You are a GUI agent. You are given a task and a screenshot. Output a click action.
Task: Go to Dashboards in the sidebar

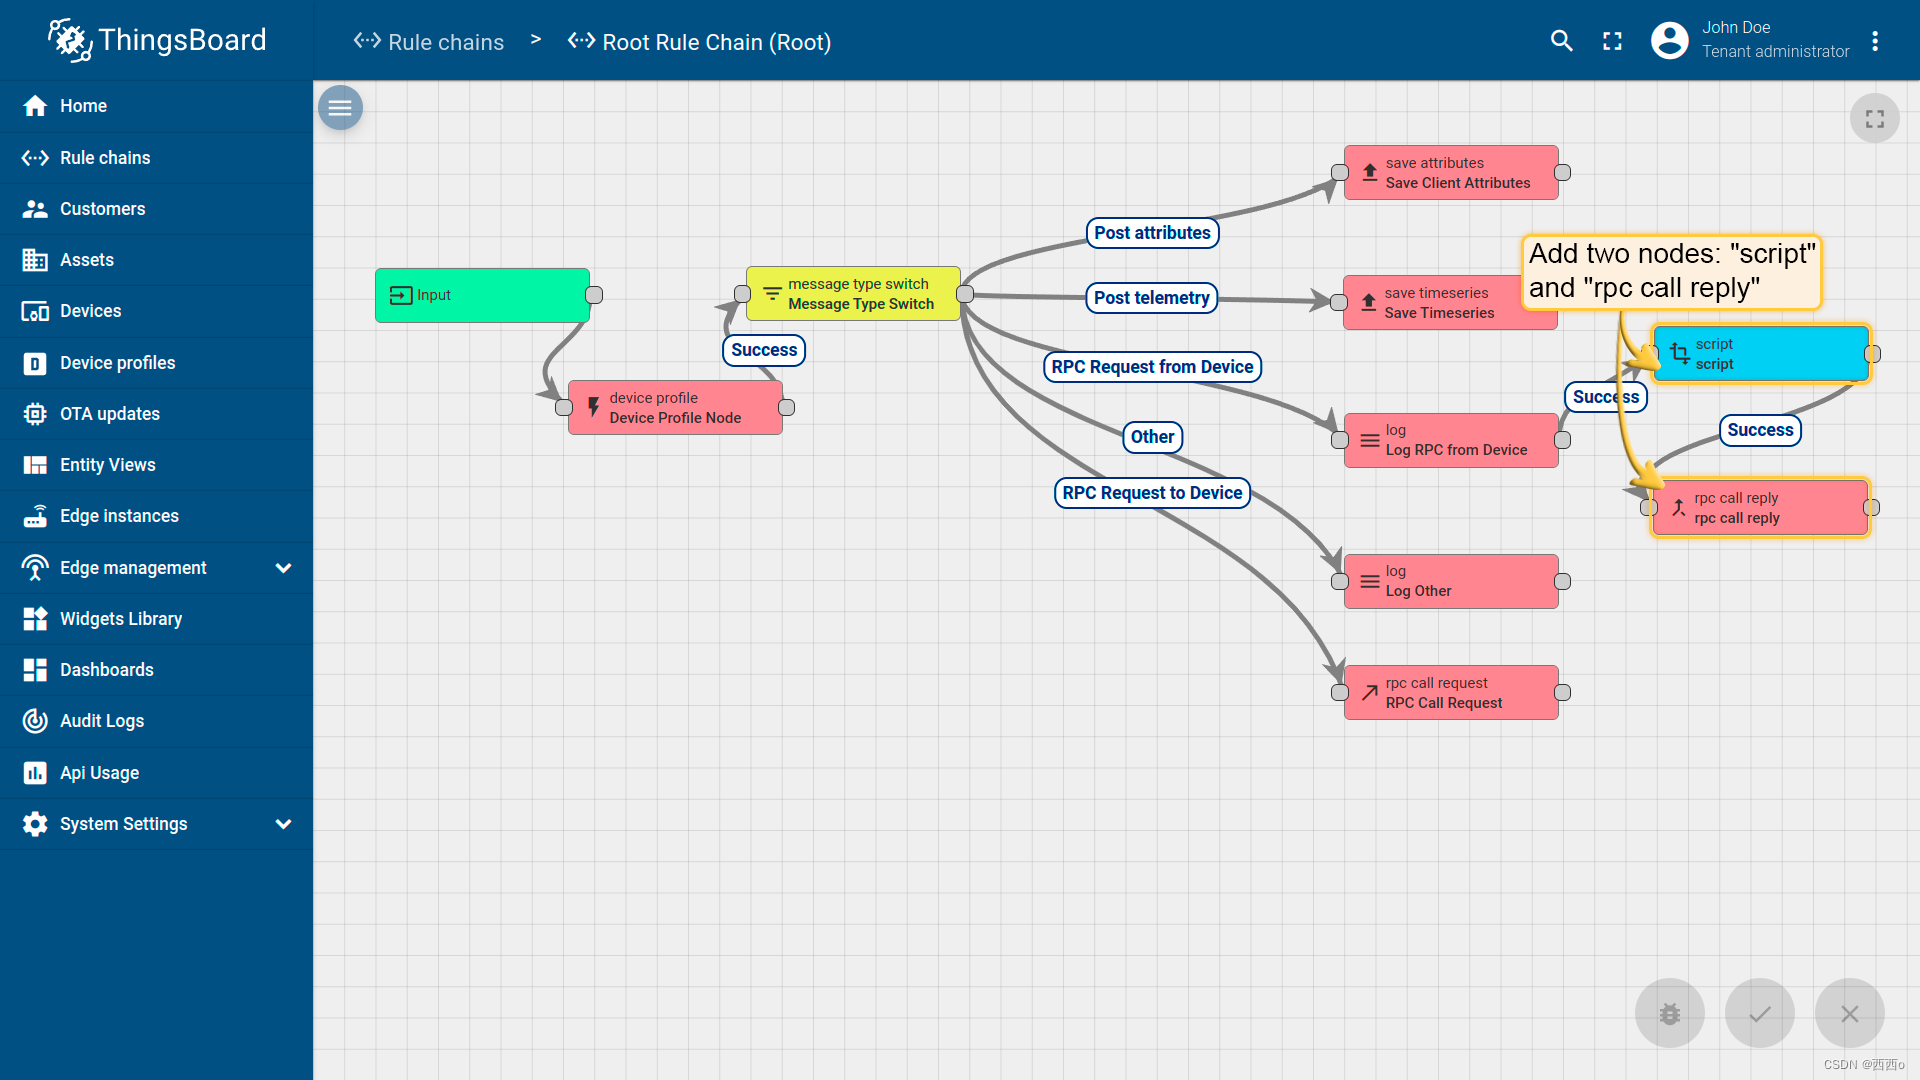106,670
